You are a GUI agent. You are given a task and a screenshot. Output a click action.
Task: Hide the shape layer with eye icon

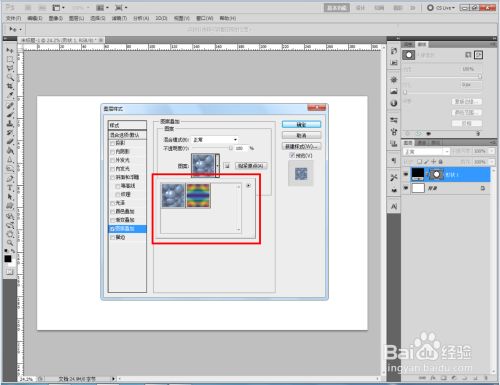(406, 174)
